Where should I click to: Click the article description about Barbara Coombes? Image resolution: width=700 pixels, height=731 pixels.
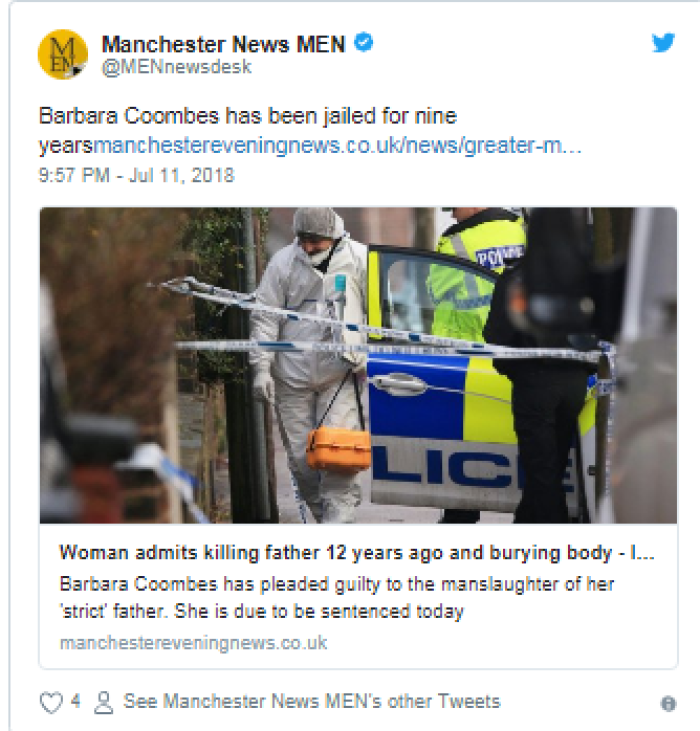point(337,597)
